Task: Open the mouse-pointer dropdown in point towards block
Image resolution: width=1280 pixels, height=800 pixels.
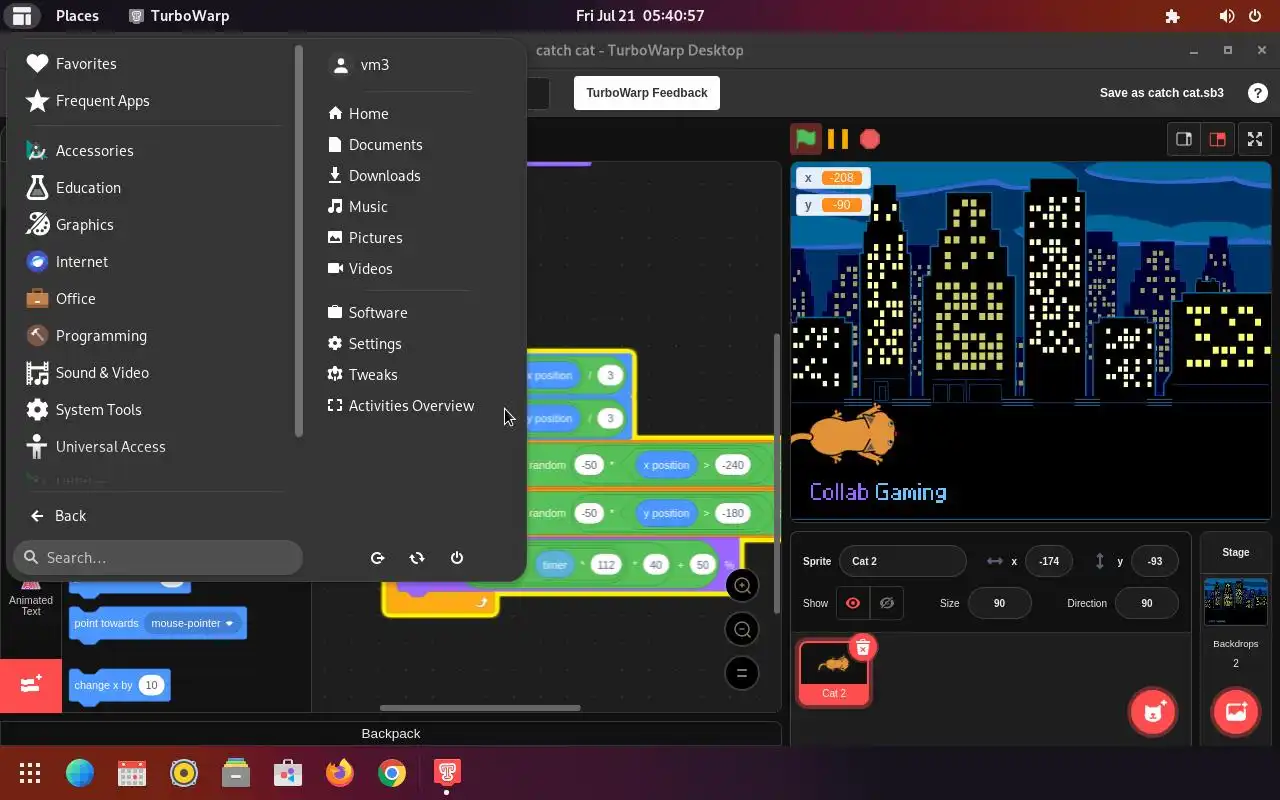Action: click(192, 623)
